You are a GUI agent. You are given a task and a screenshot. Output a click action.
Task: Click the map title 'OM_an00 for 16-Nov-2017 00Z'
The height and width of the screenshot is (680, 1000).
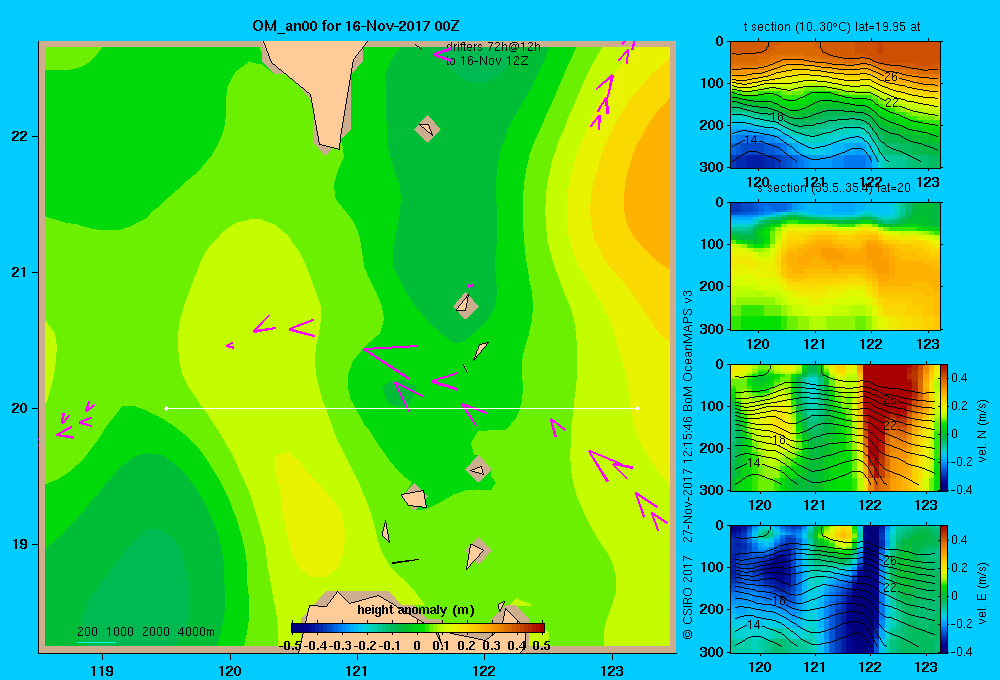point(356,26)
